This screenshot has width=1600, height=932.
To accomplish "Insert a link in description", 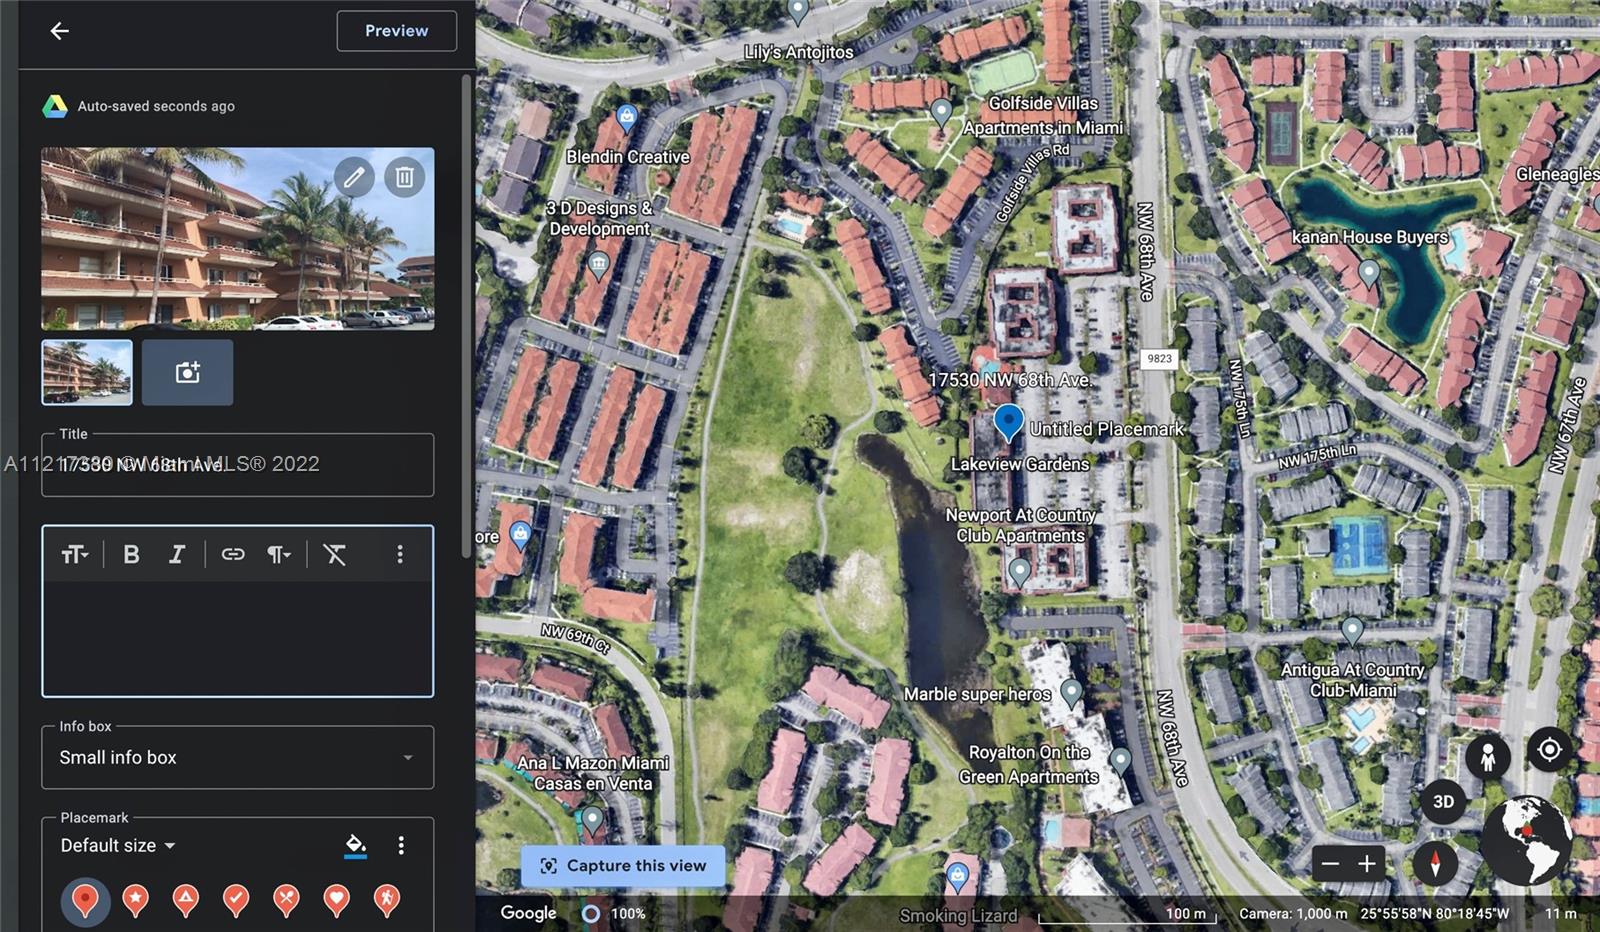I will 232,554.
